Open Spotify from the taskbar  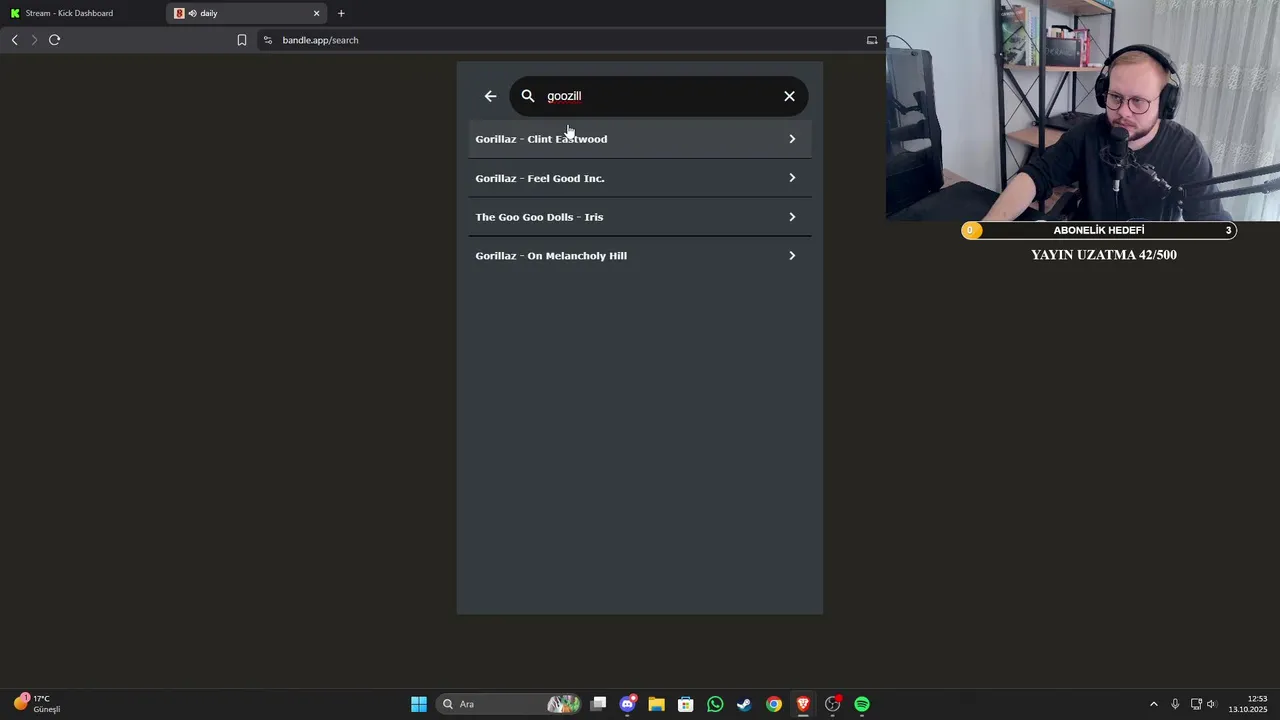tap(862, 704)
